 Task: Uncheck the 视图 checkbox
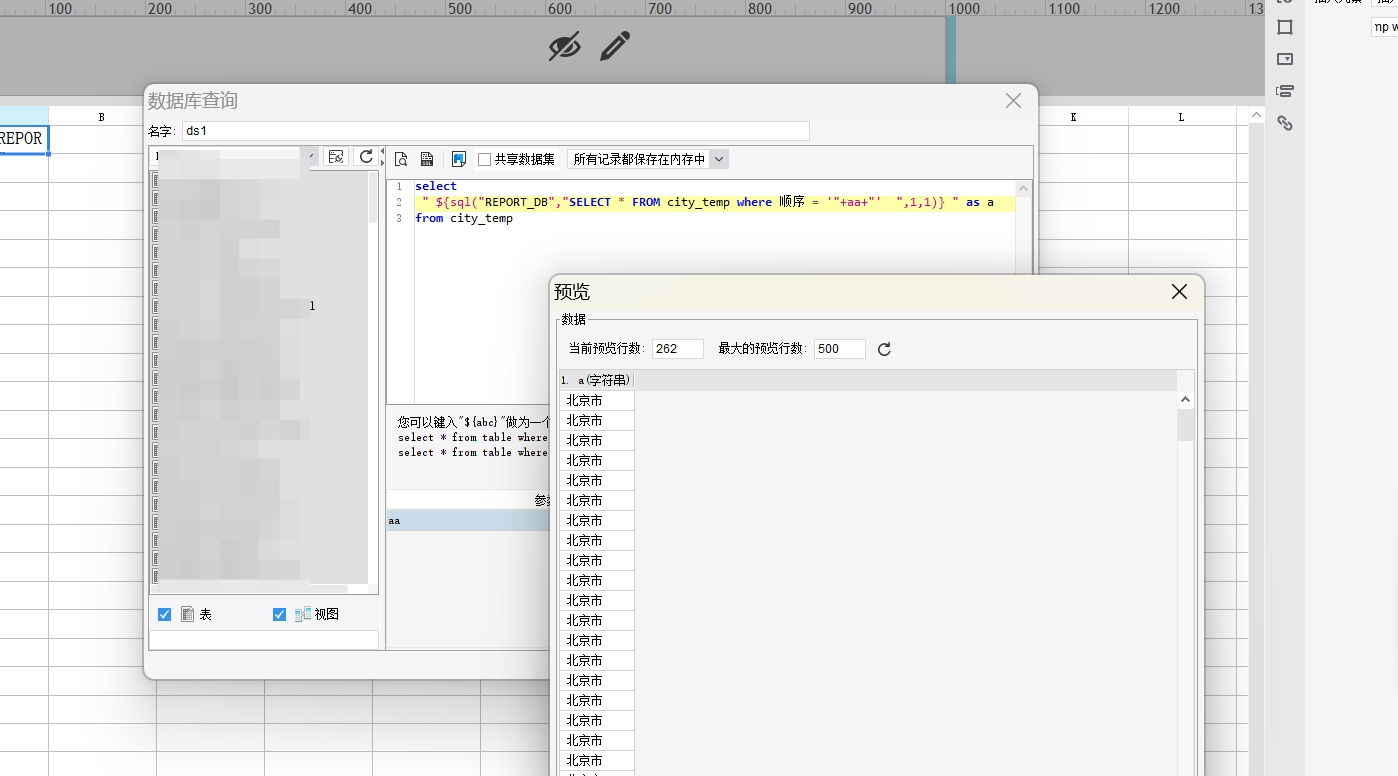tap(279, 614)
